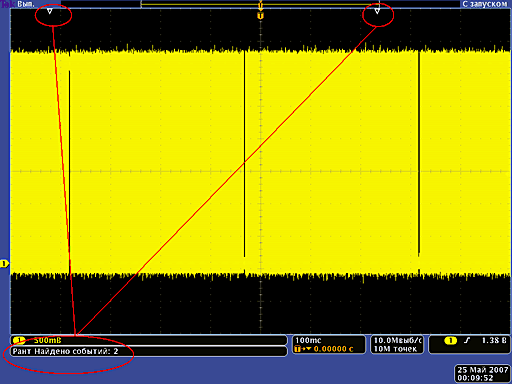This screenshot has height=384, width=512.
Task: Click the 'С запуском' trigger status text
Action: coord(485,4)
